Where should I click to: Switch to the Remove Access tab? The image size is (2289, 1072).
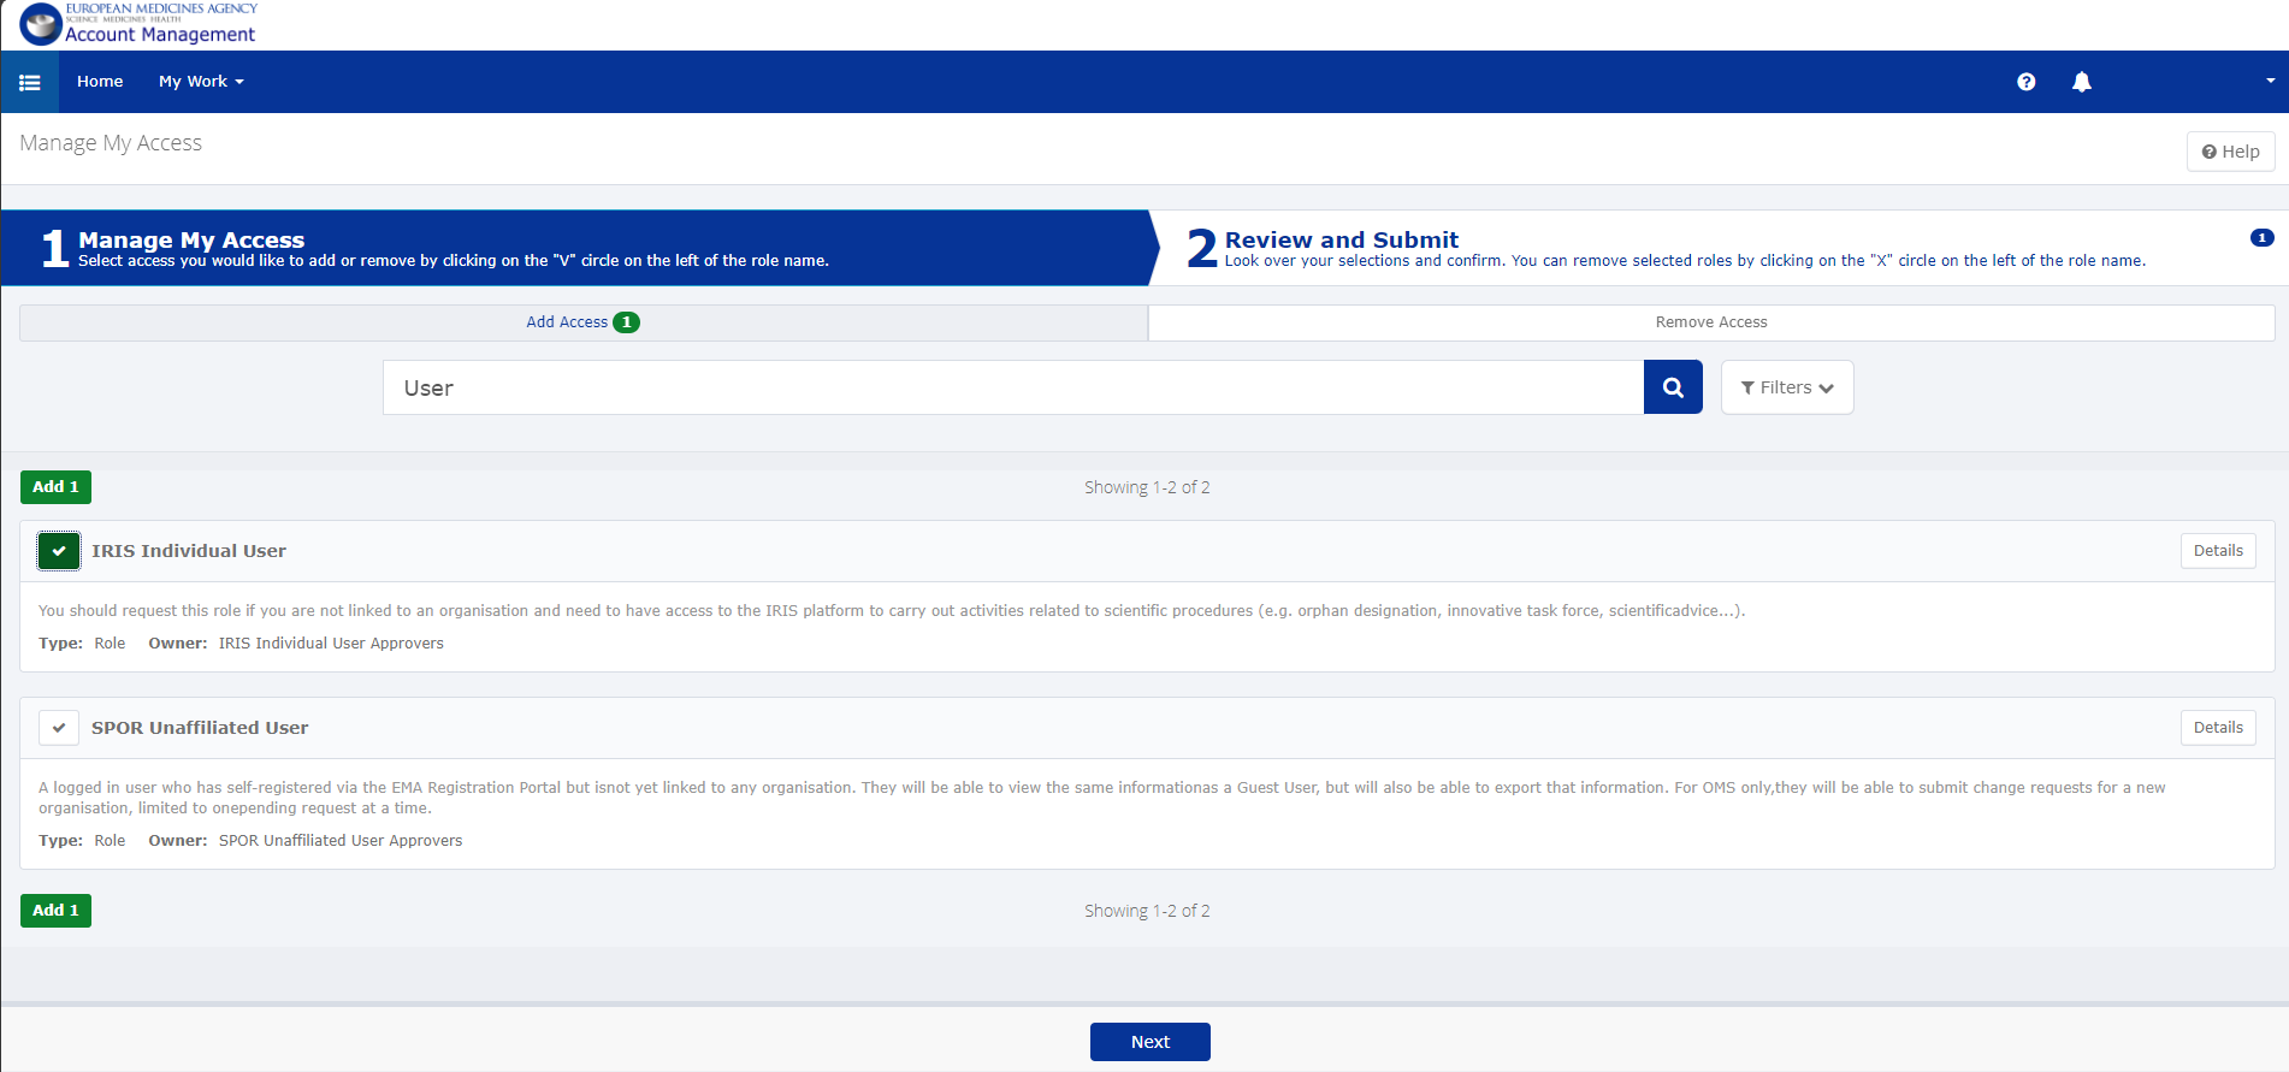[1710, 322]
